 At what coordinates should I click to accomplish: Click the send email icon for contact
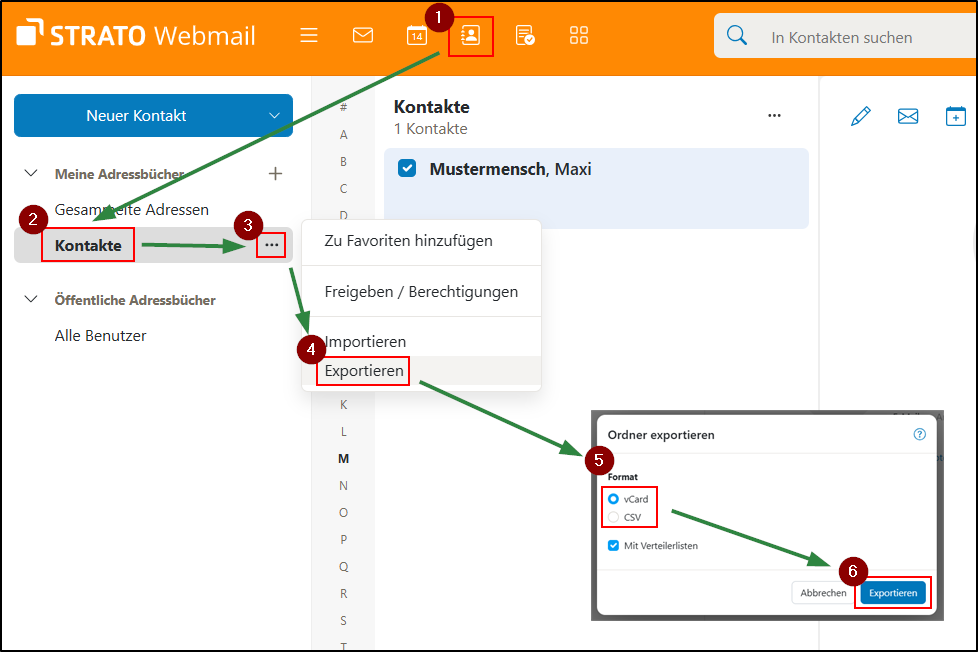908,116
